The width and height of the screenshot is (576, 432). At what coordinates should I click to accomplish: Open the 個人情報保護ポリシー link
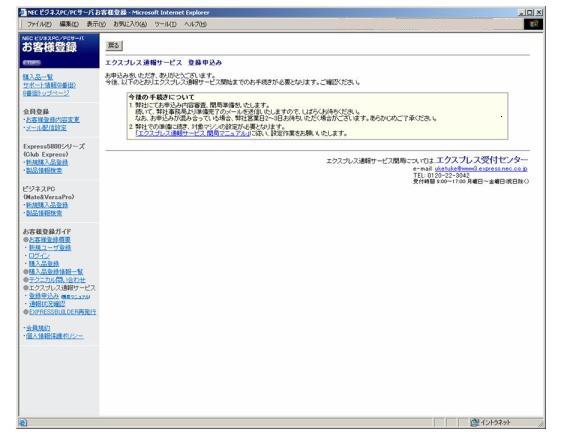click(x=55, y=336)
